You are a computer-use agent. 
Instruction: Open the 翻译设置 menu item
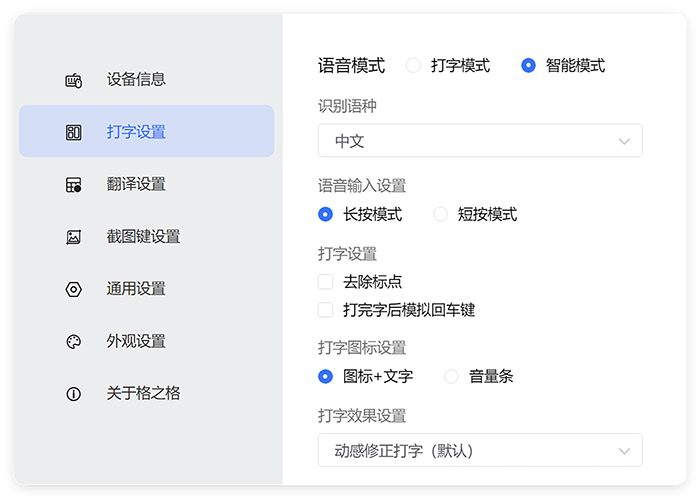[136, 185]
